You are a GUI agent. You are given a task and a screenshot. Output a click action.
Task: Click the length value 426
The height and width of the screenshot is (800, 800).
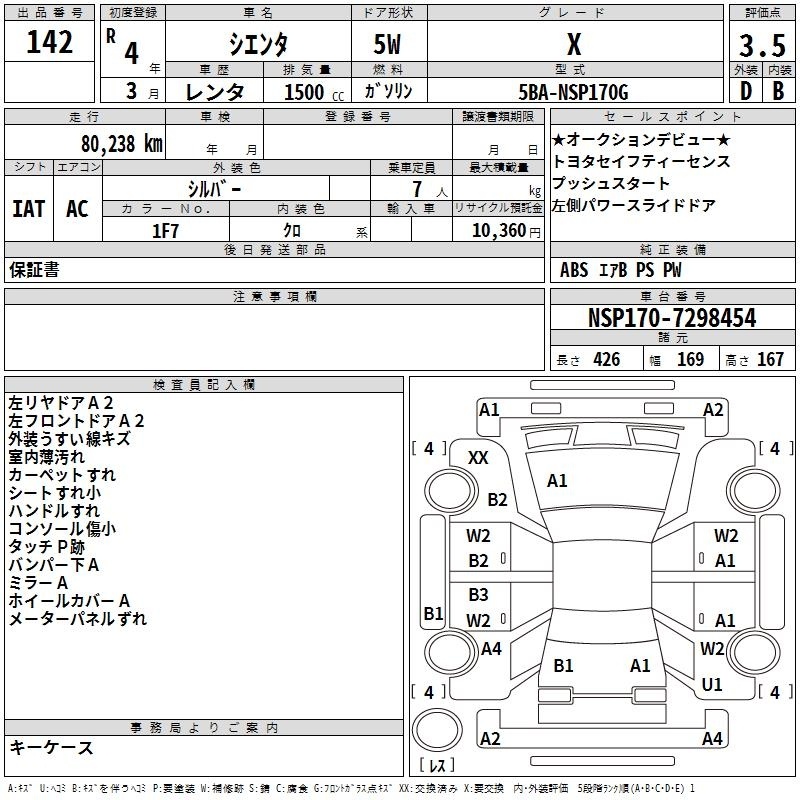607,359
